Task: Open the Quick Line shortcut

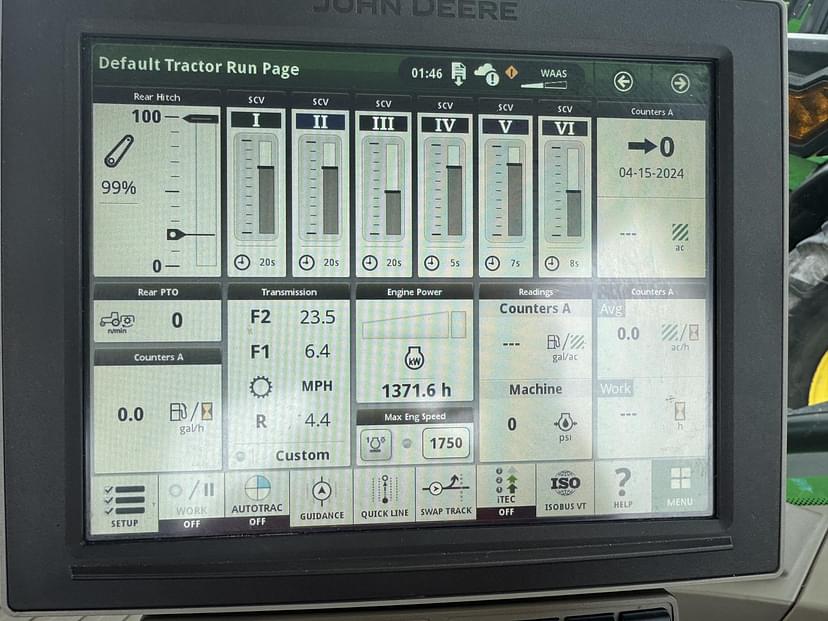Action: [384, 496]
